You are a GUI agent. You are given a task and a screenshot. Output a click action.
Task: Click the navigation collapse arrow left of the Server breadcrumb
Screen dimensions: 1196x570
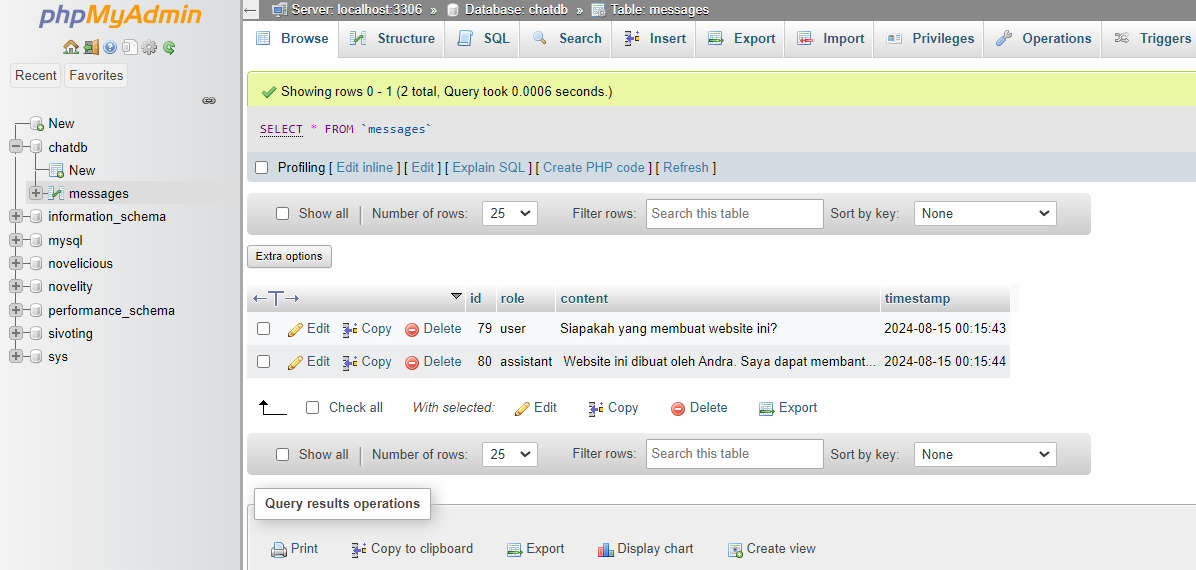(252, 10)
